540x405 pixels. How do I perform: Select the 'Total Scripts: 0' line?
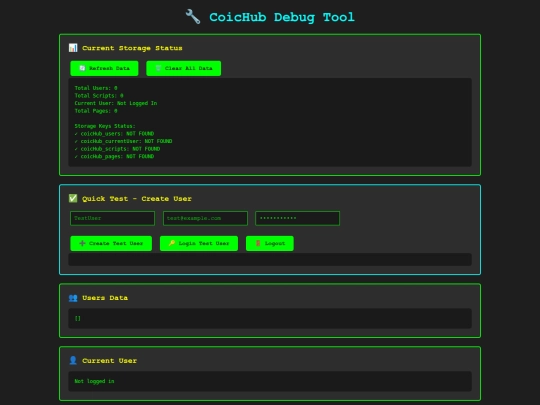[x=99, y=96]
